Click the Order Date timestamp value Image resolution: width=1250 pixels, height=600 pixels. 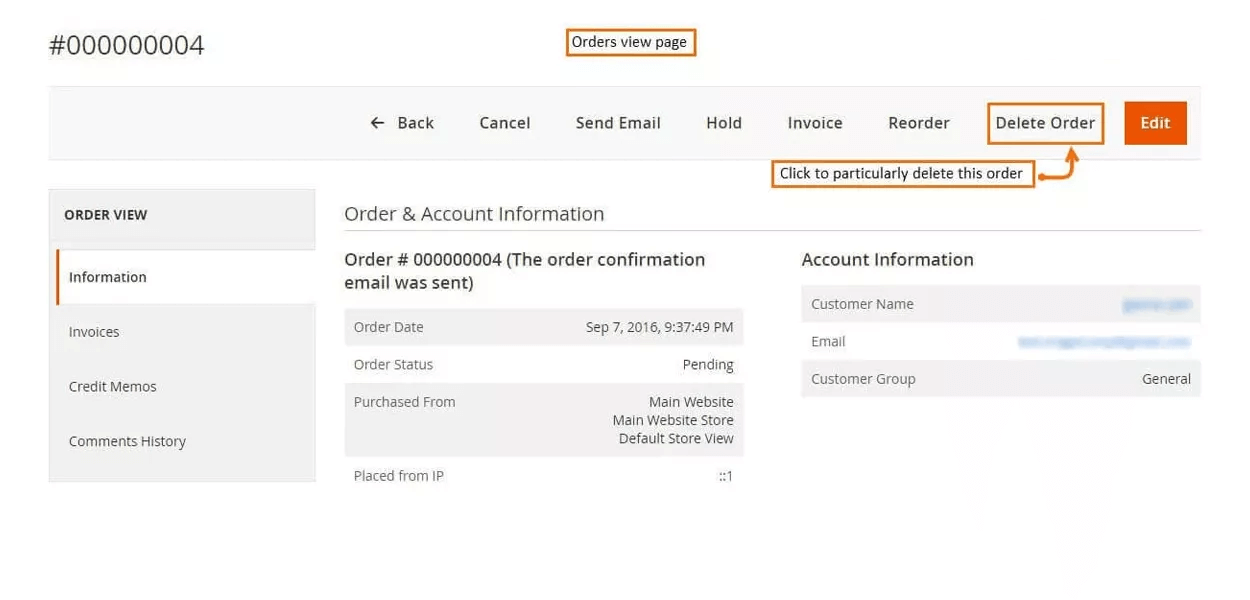click(x=659, y=327)
